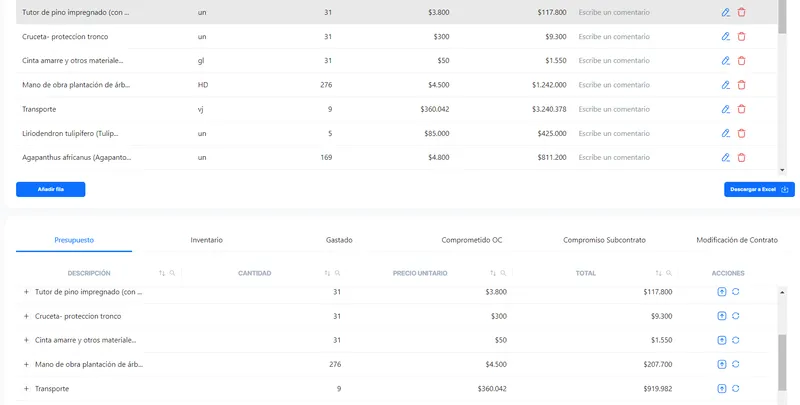Edit the Cinta amarre row
The height and width of the screenshot is (405, 800).
click(726, 61)
